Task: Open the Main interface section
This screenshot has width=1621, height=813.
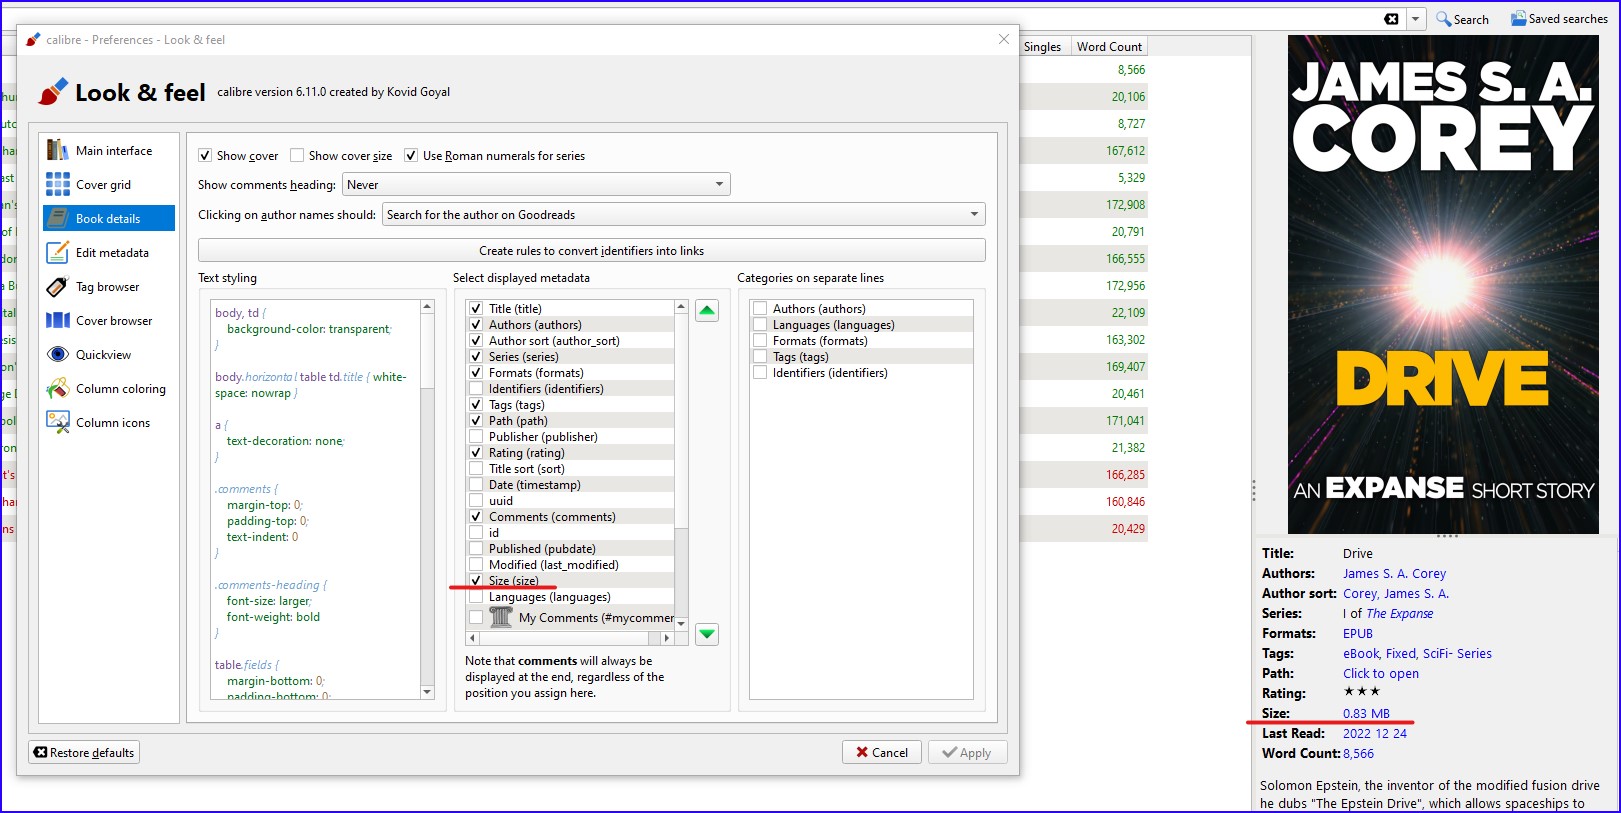Action: [109, 151]
